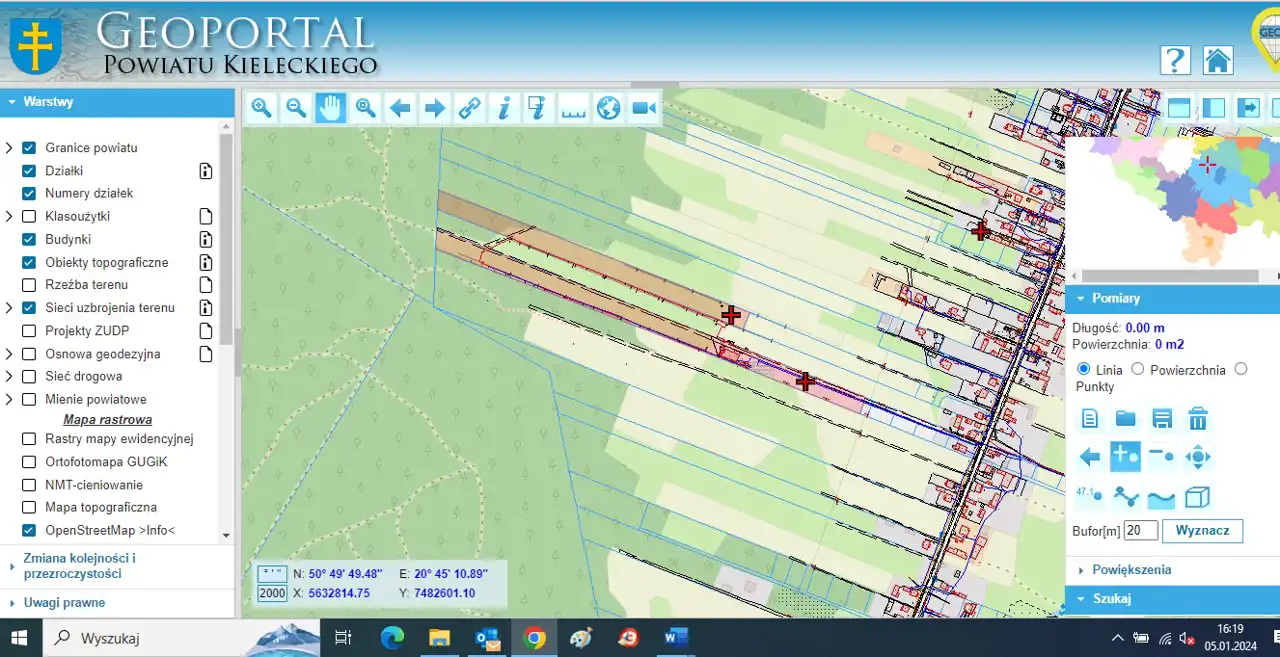Click the trash bin icon in Pomiary
This screenshot has height=657, width=1280.
click(x=1197, y=418)
